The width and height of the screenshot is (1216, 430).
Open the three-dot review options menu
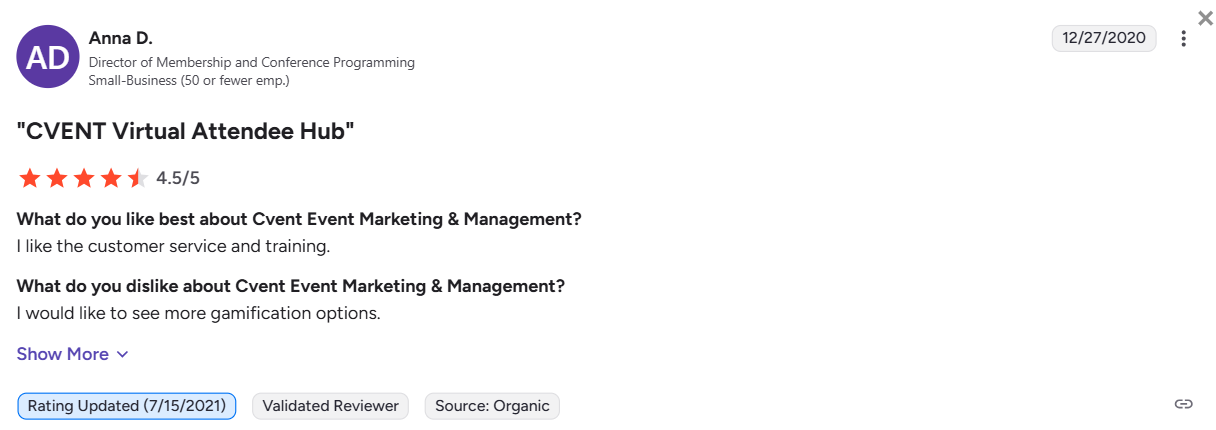(1184, 39)
